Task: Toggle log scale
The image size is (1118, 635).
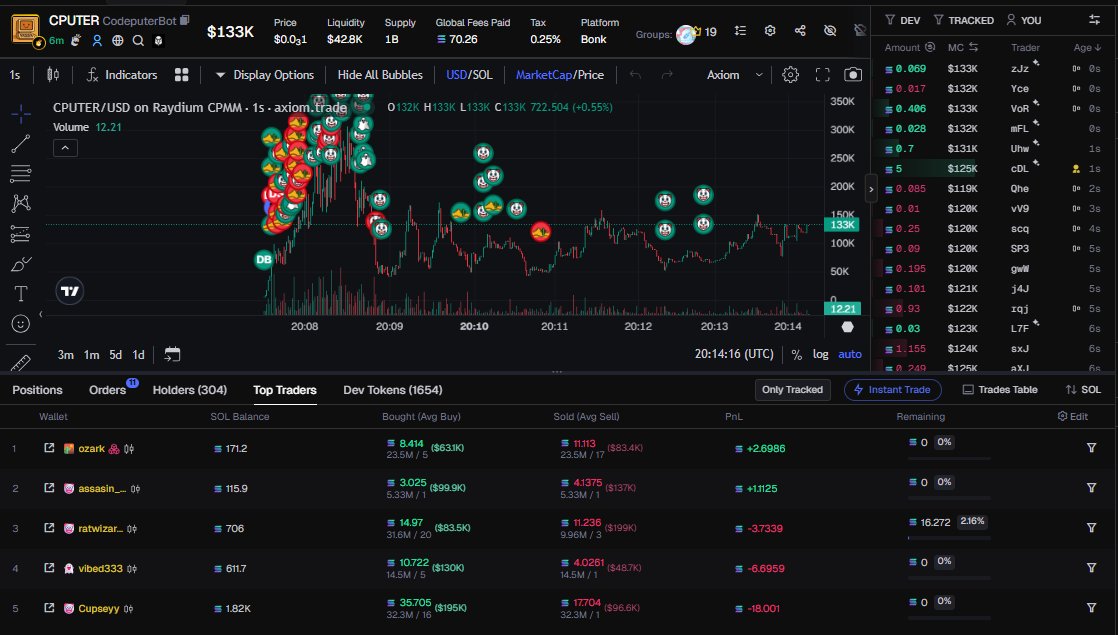Action: [821, 354]
